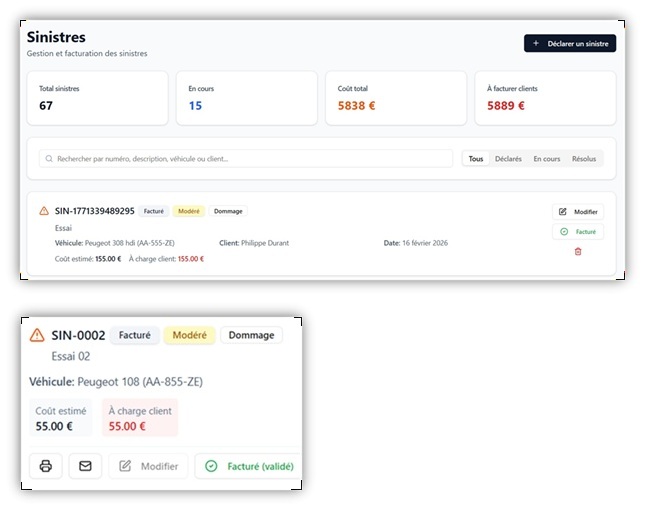The image size is (645, 525).
Task: Click warning triangle icon beside SIN-1771339489295
Action: tap(44, 211)
